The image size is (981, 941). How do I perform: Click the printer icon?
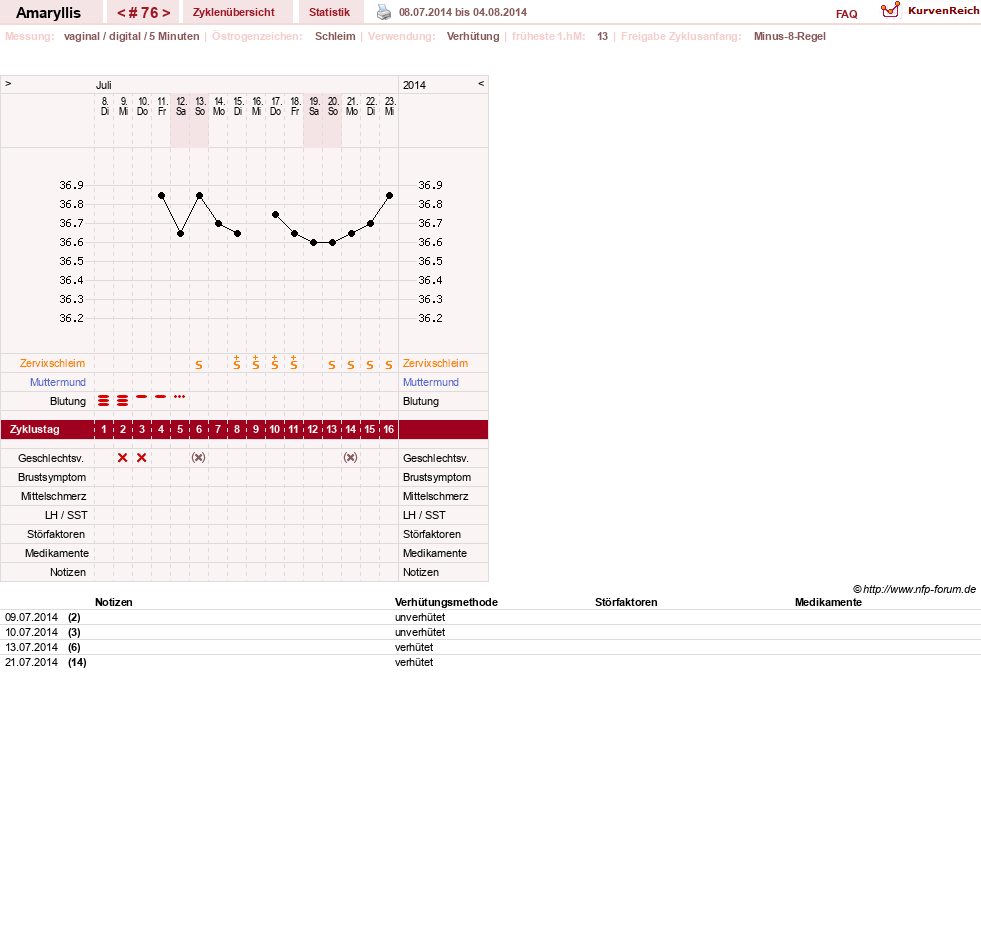[384, 12]
